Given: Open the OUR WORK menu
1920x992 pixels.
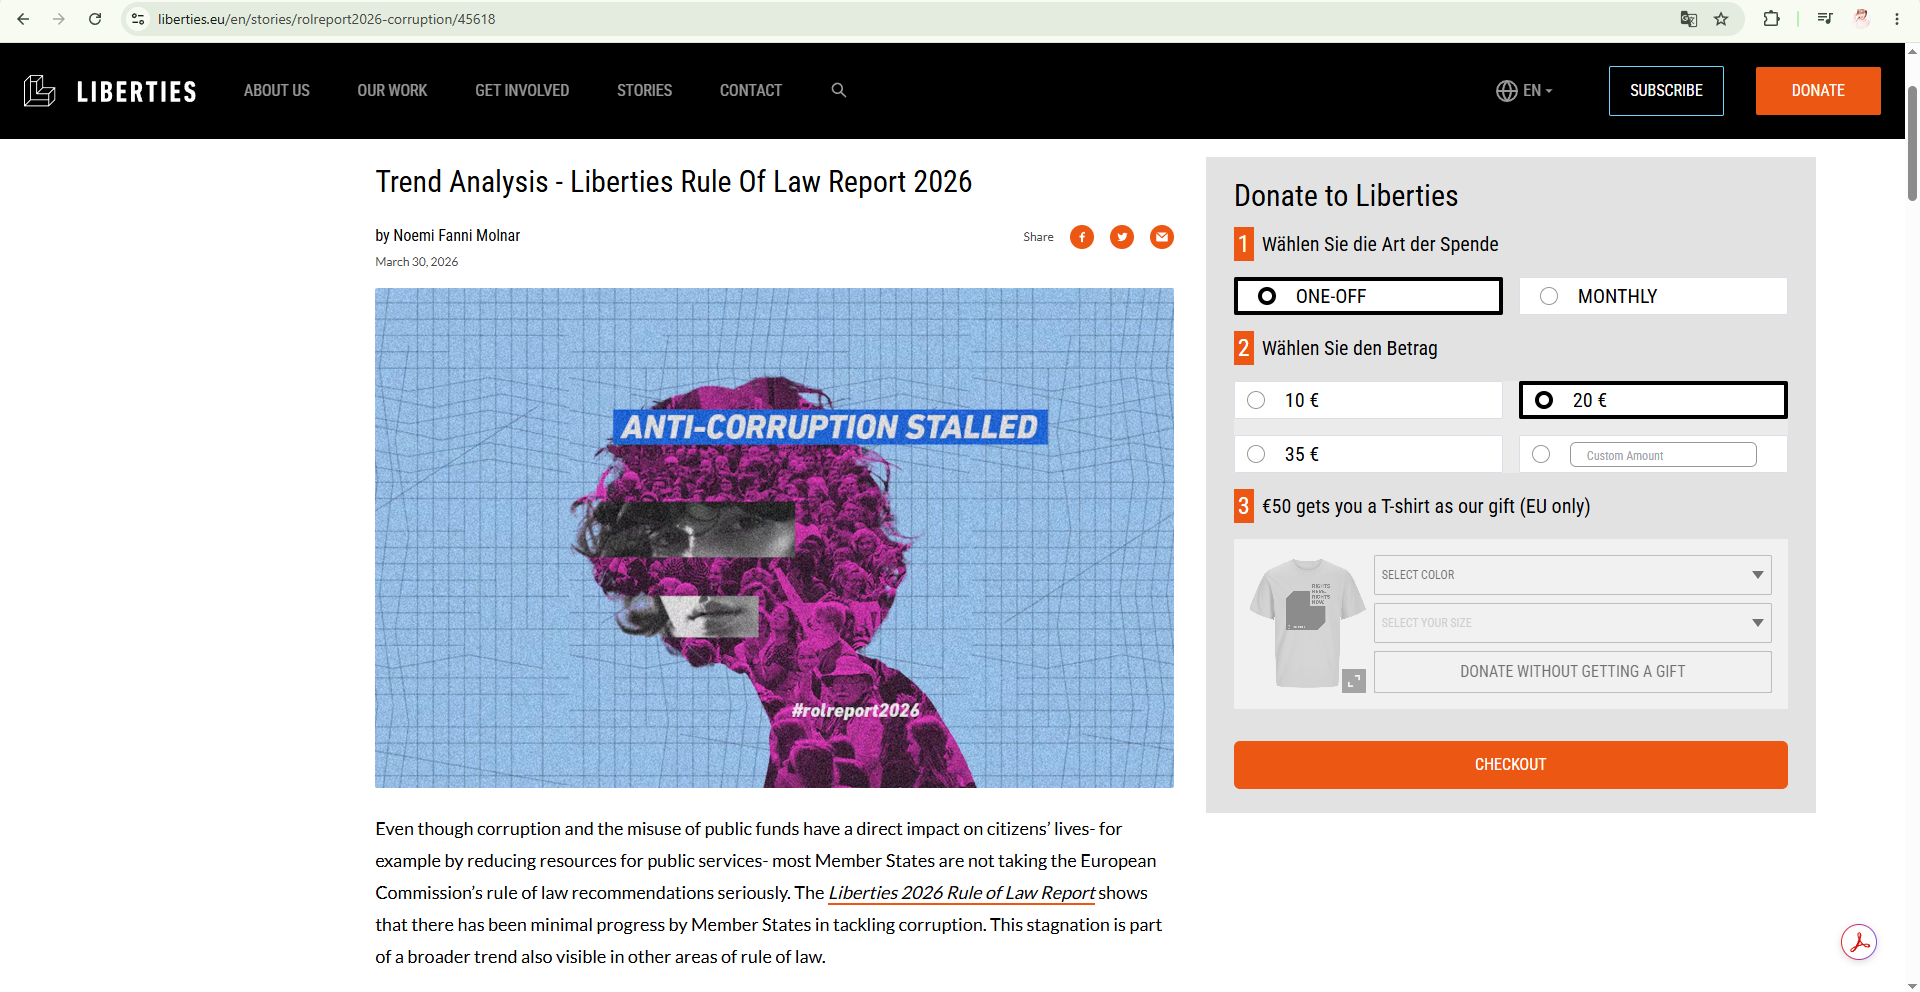Looking at the screenshot, I should 392,91.
